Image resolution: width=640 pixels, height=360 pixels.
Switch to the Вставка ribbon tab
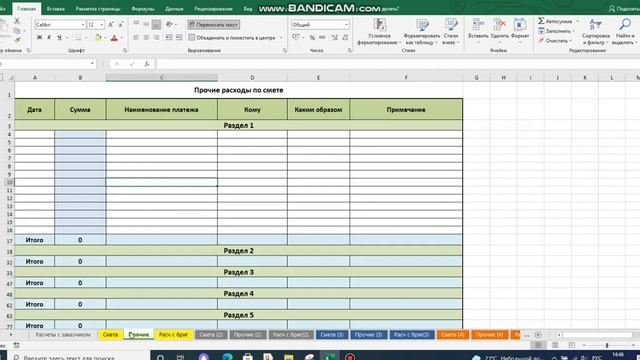56,9
